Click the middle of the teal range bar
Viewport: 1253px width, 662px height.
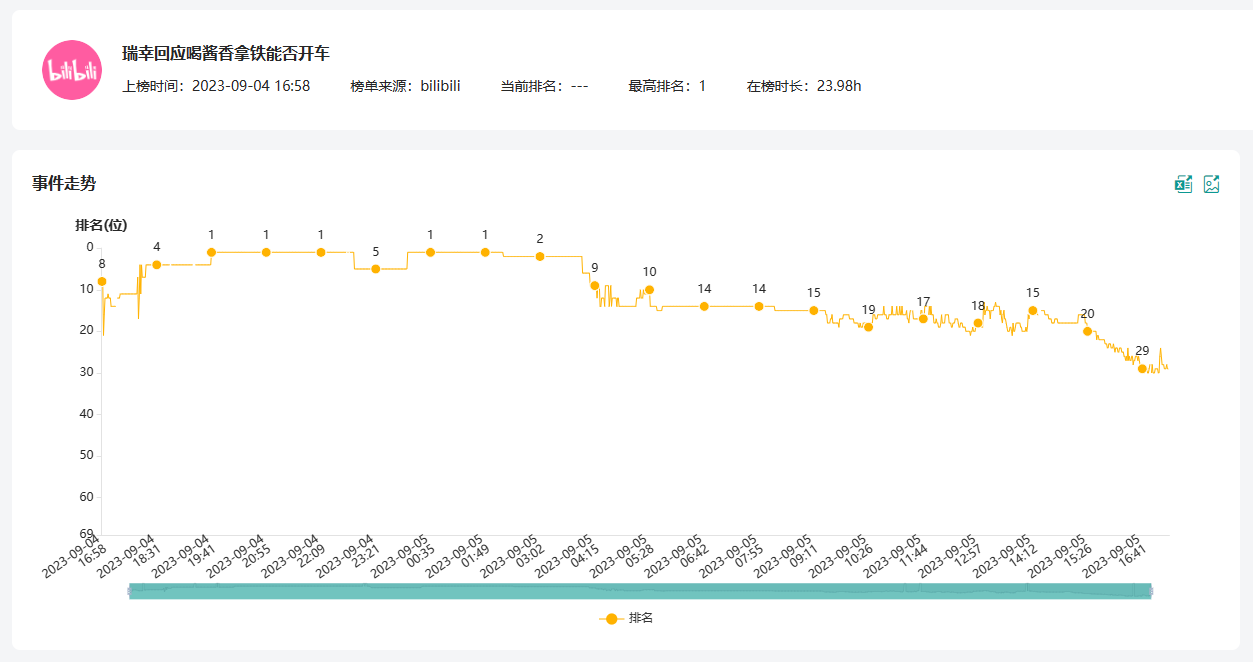(640, 591)
